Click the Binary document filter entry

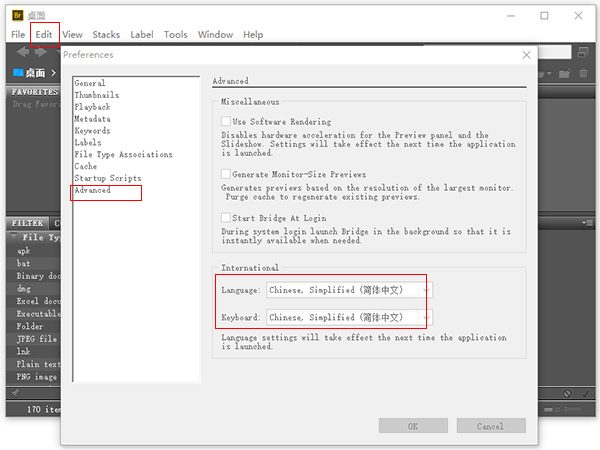click(x=38, y=276)
